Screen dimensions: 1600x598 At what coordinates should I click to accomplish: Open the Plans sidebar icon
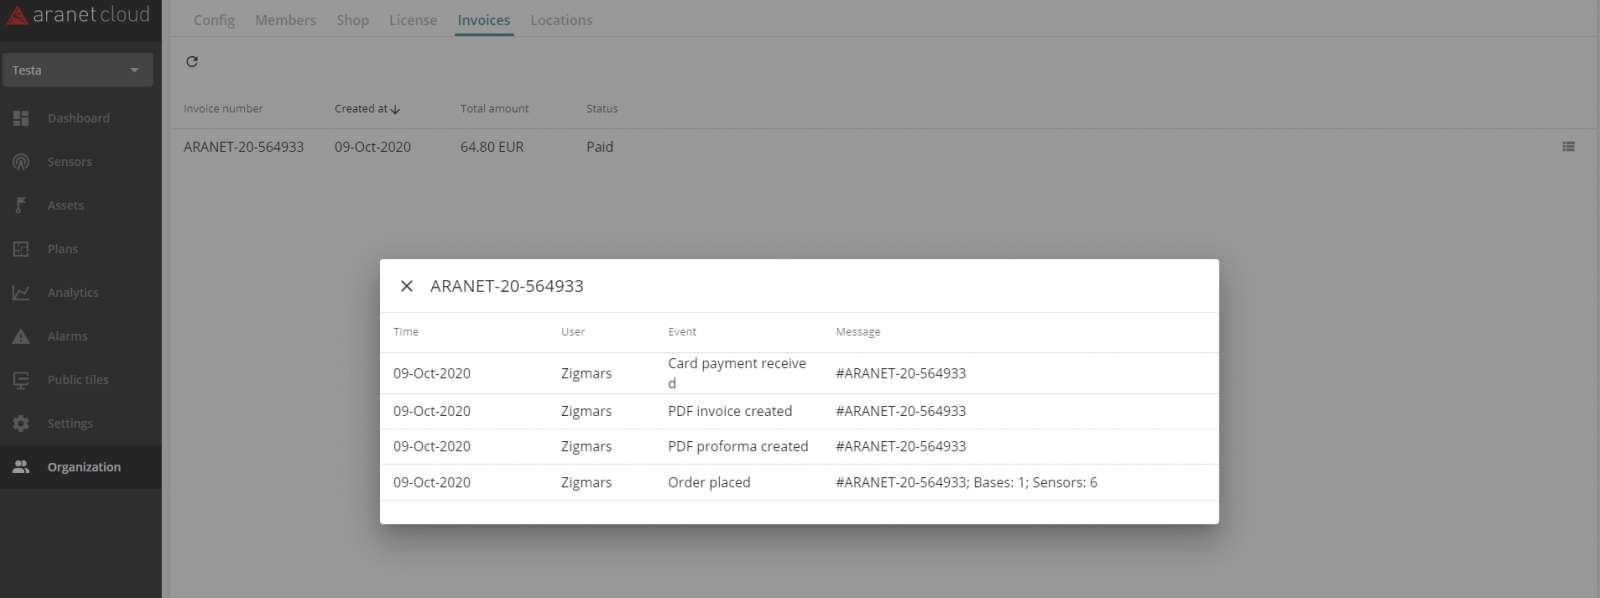pos(21,249)
